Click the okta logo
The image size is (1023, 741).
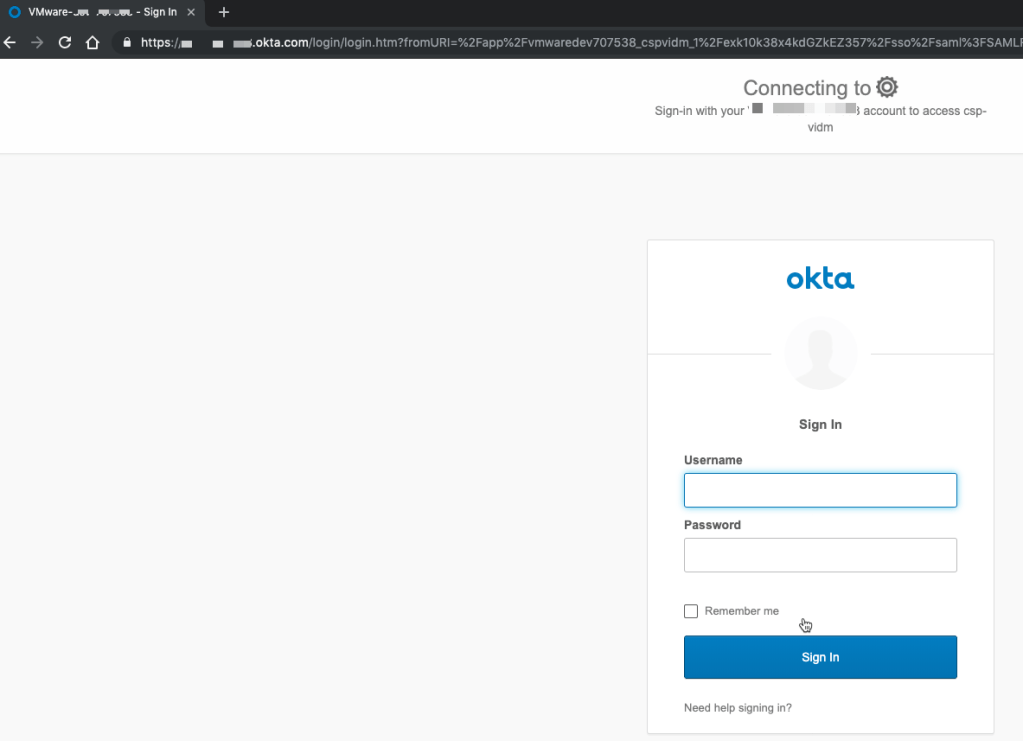click(820, 279)
